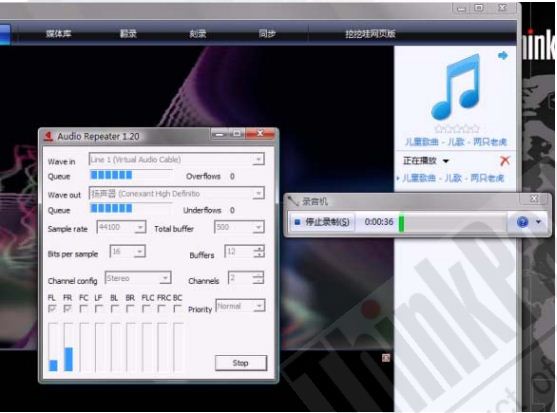This screenshot has width=557, height=413.
Task: Click the Underflows counter value
Action: 232,210
